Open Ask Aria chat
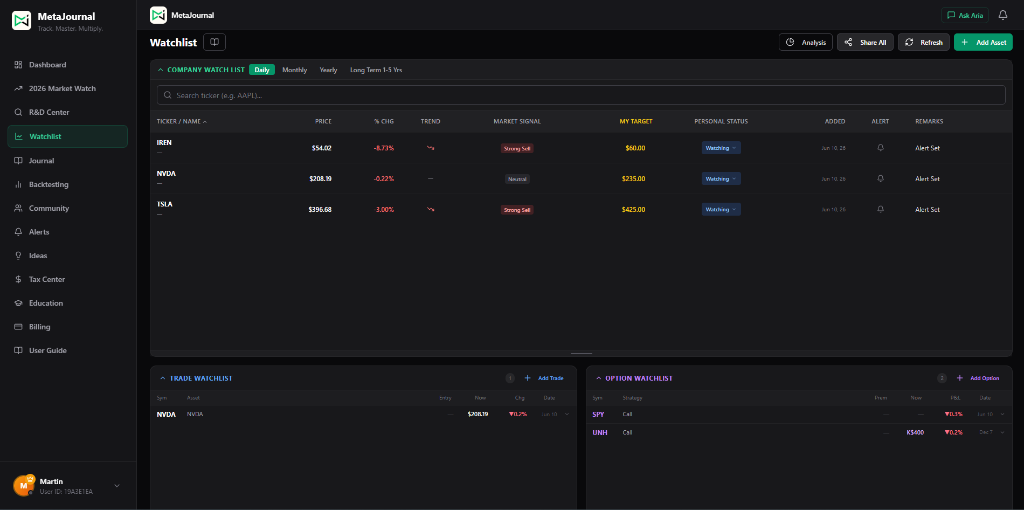 tap(965, 15)
